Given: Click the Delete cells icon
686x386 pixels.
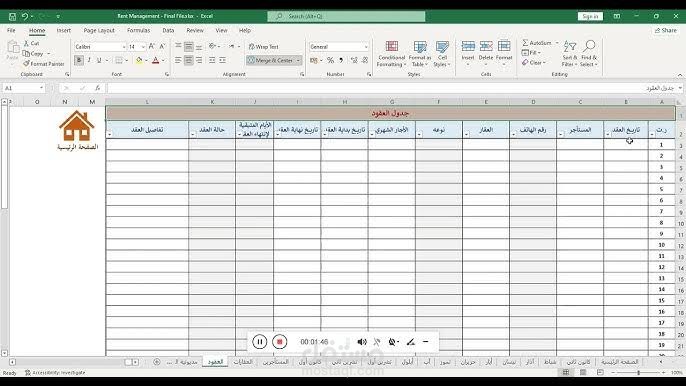Looking at the screenshot, I should 486,46.
